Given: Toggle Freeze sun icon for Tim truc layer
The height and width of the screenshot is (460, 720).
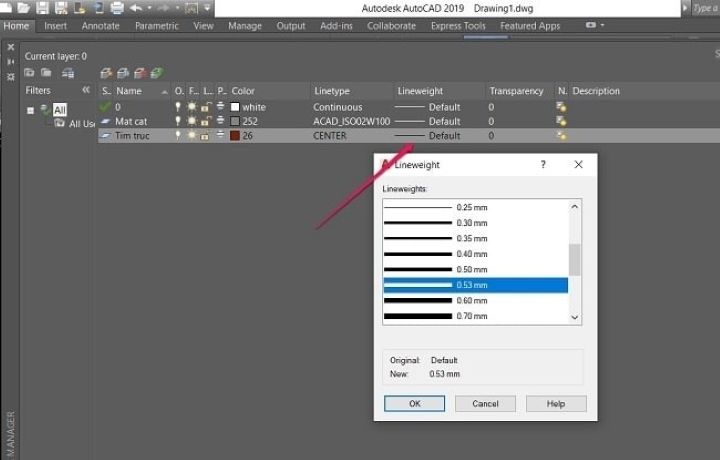Looking at the screenshot, I should coord(191,135).
